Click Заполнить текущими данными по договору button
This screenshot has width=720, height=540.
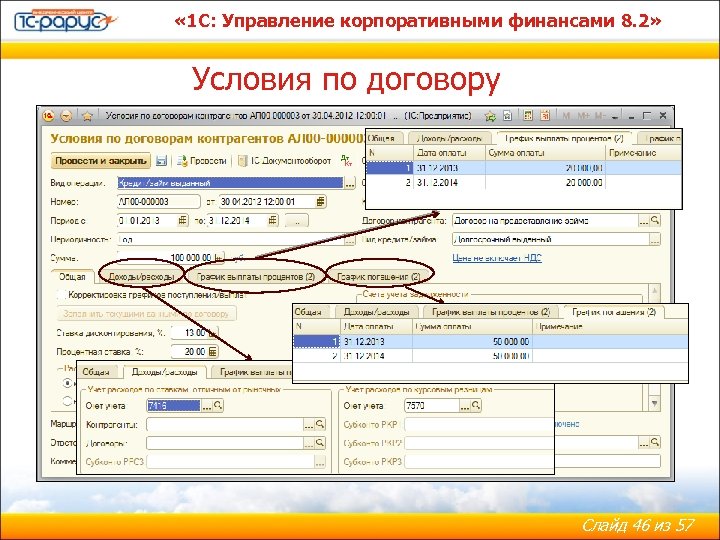[x=146, y=314]
